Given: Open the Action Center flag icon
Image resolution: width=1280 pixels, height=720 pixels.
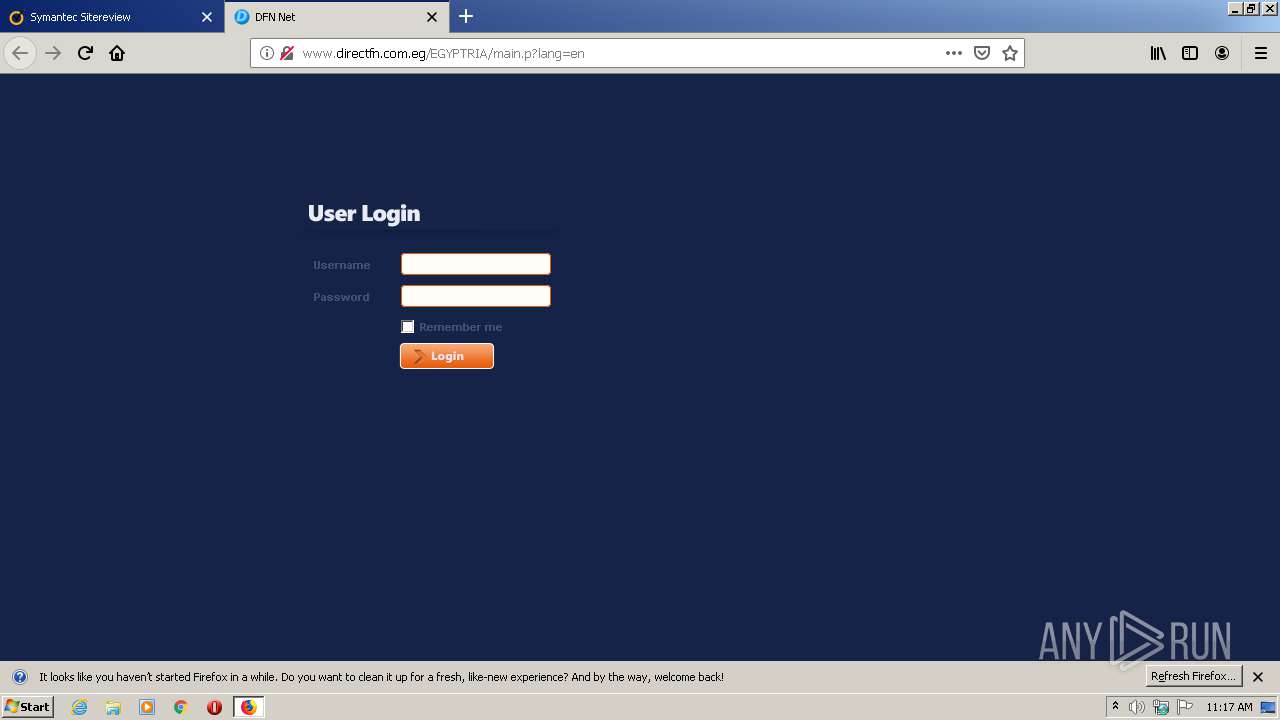Looking at the screenshot, I should click(x=1185, y=707).
